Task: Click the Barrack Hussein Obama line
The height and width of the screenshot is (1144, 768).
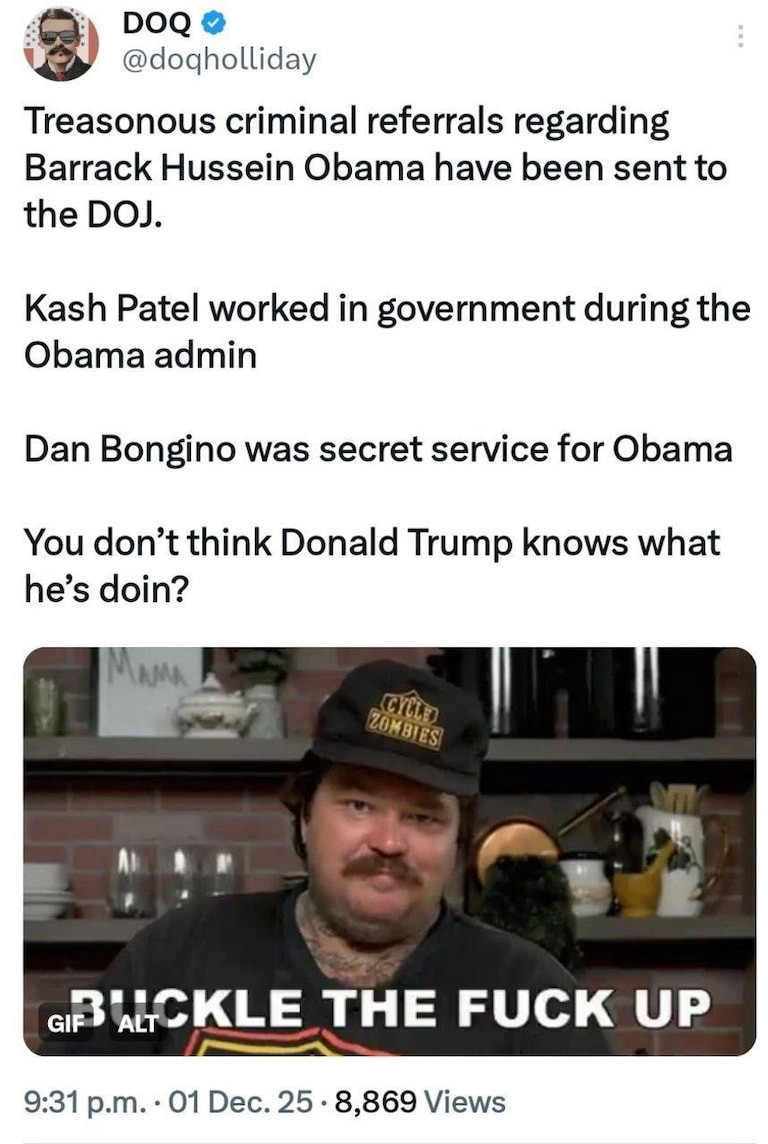Action: [x=376, y=168]
